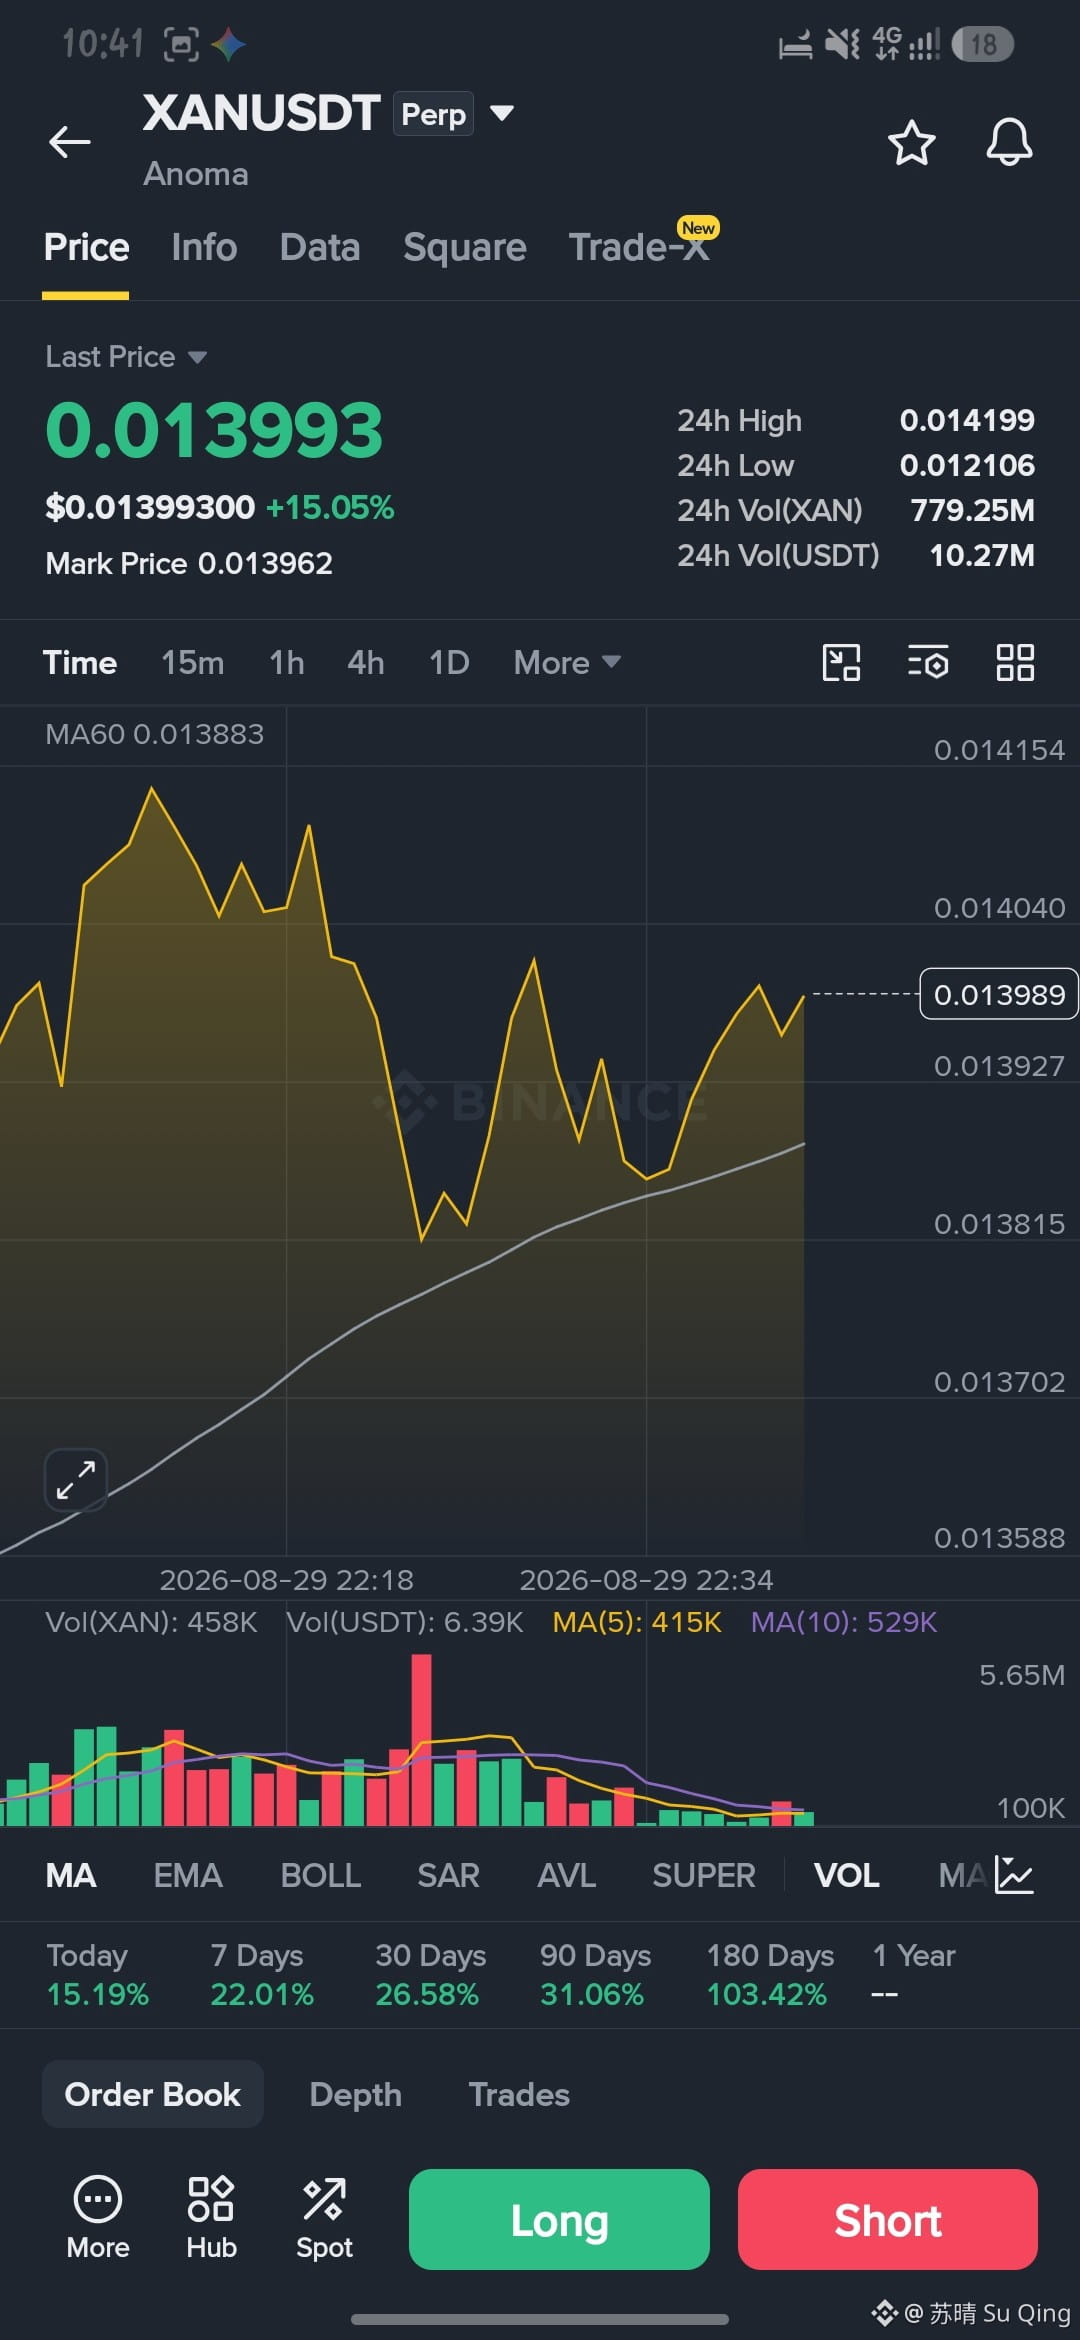Viewport: 1080px width, 2340px height.
Task: Toggle the SAR indicator
Action: click(x=449, y=1875)
